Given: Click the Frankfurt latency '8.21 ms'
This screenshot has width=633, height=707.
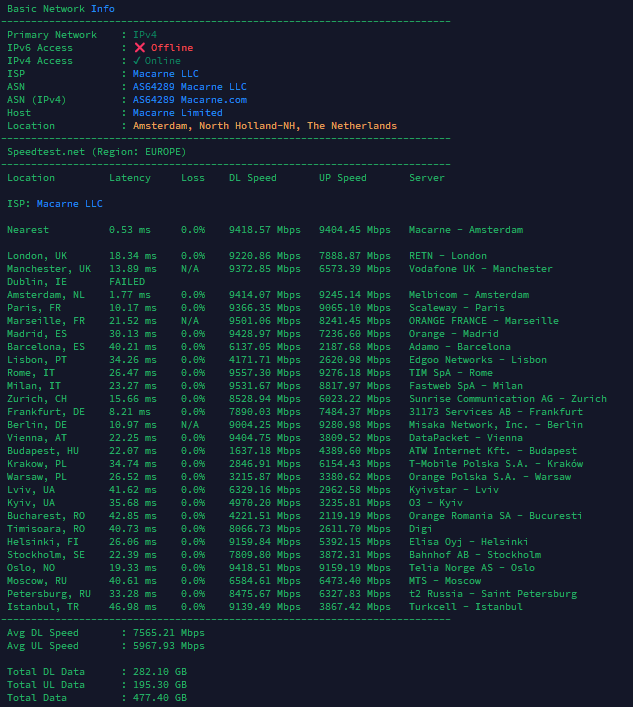Looking at the screenshot, I should pos(130,412).
